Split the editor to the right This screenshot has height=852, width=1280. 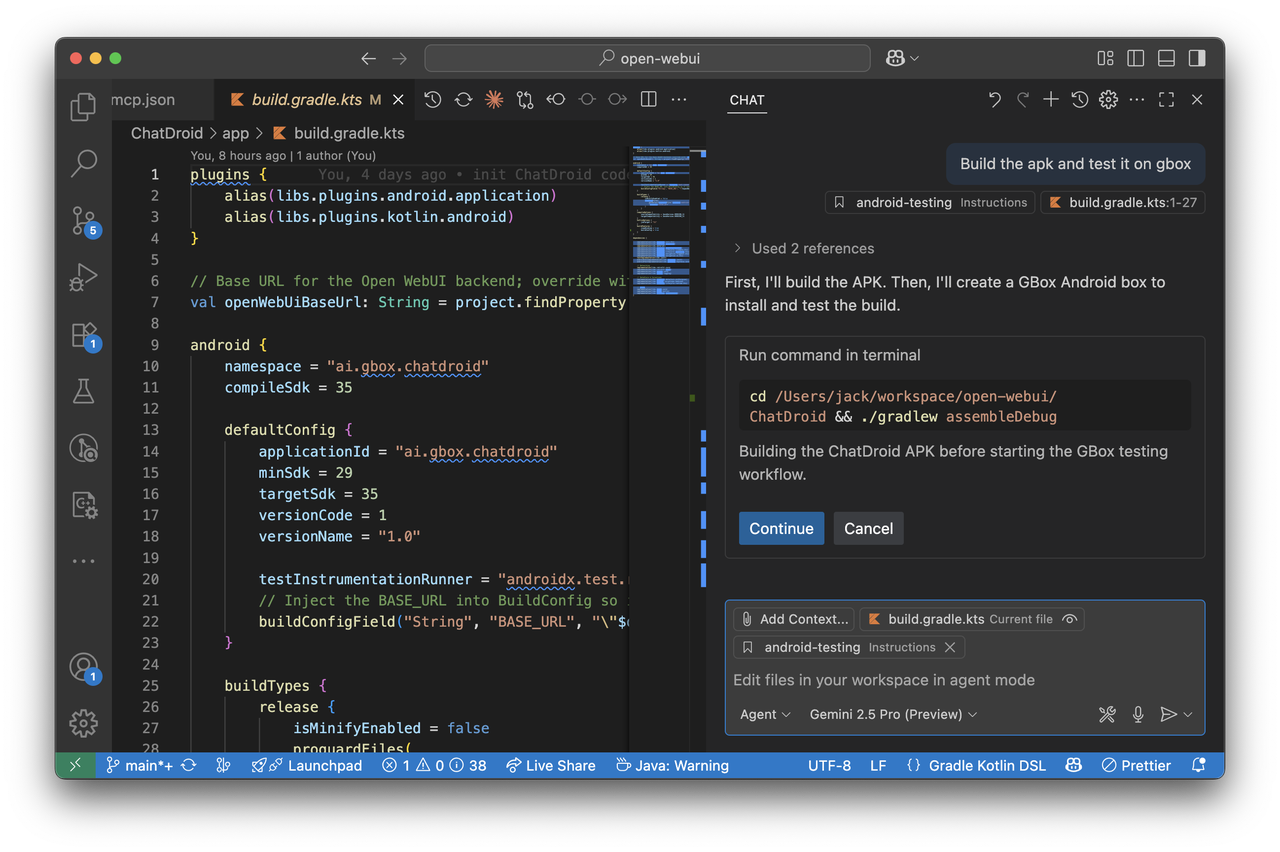tap(648, 99)
